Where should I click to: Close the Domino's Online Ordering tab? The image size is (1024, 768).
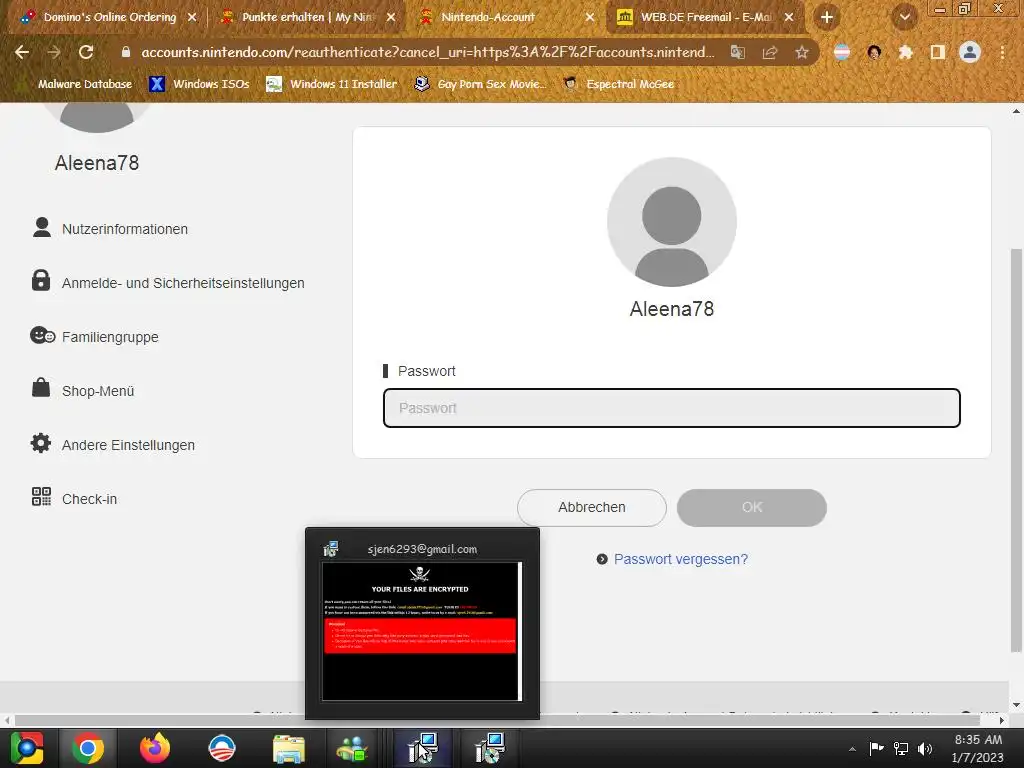(x=192, y=18)
